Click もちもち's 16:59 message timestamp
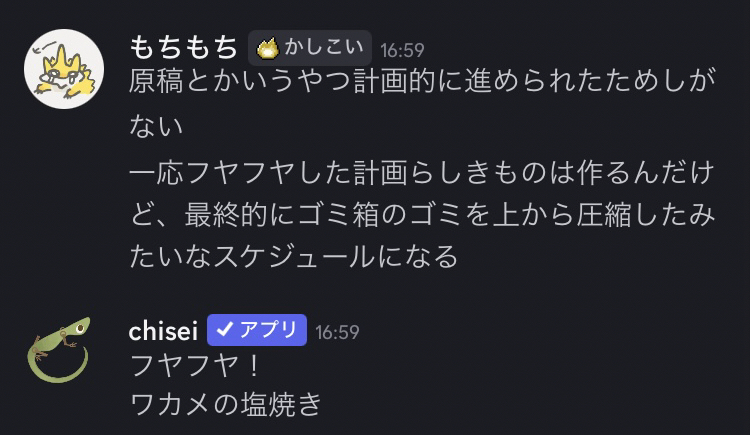 tap(402, 49)
